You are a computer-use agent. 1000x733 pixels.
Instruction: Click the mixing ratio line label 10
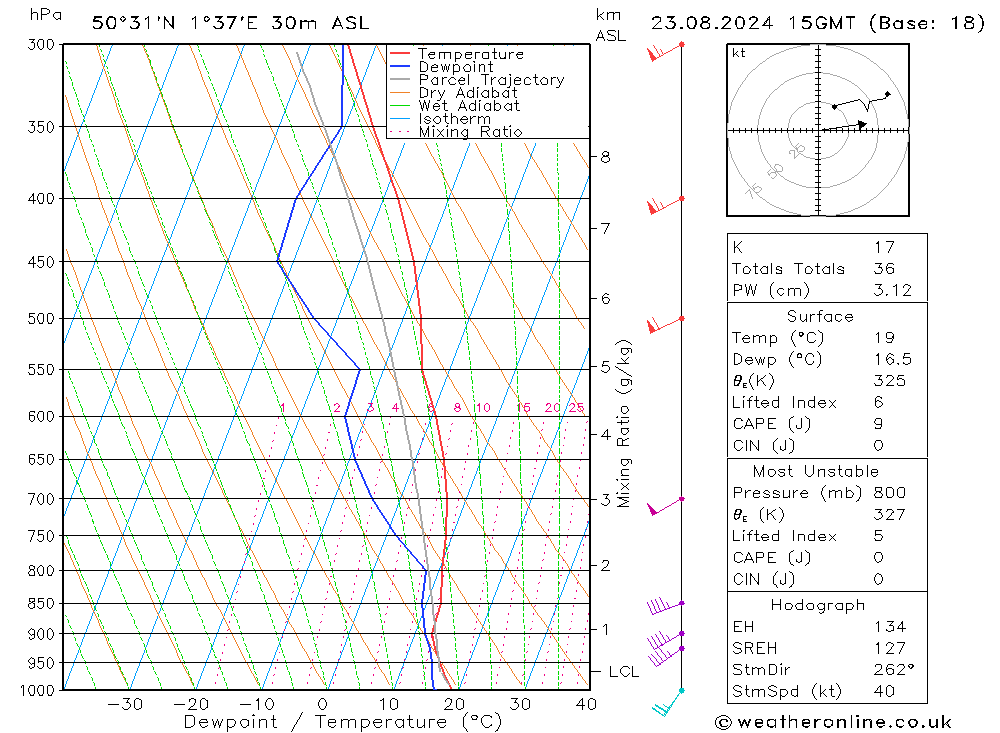(483, 408)
